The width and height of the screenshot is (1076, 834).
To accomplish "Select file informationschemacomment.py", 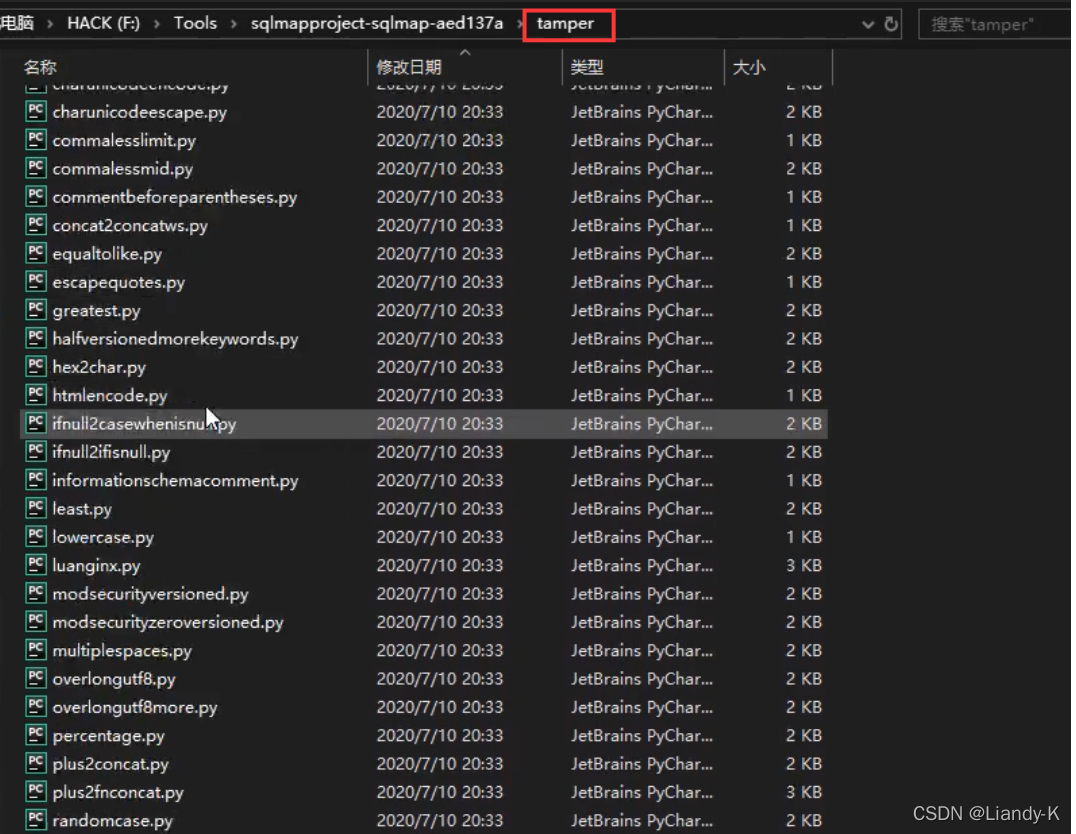I will (x=175, y=480).
